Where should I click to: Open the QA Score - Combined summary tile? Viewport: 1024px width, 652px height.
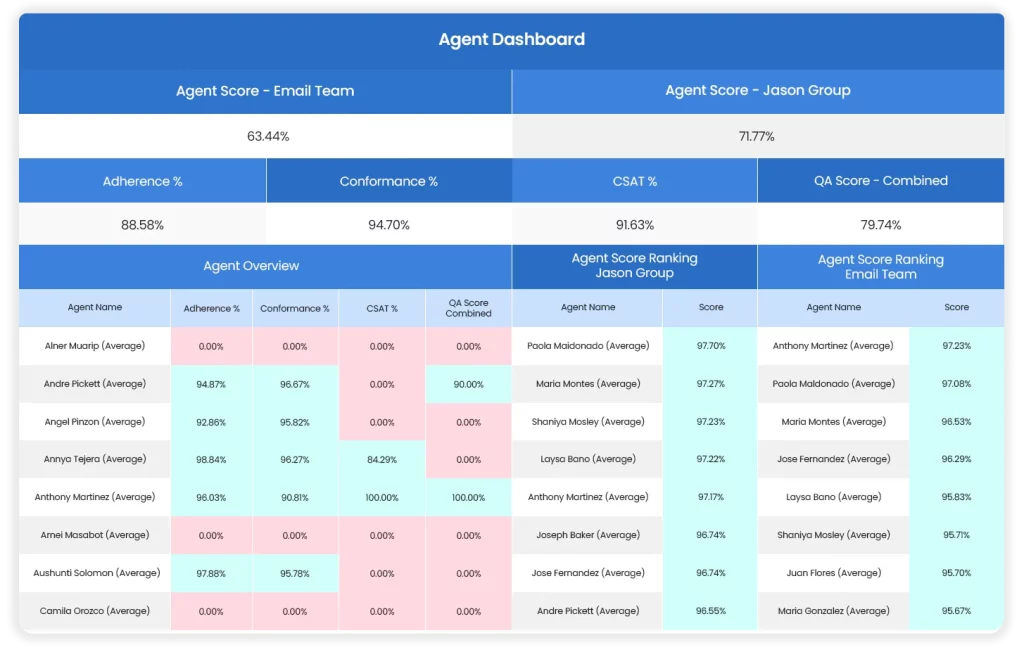(x=880, y=181)
